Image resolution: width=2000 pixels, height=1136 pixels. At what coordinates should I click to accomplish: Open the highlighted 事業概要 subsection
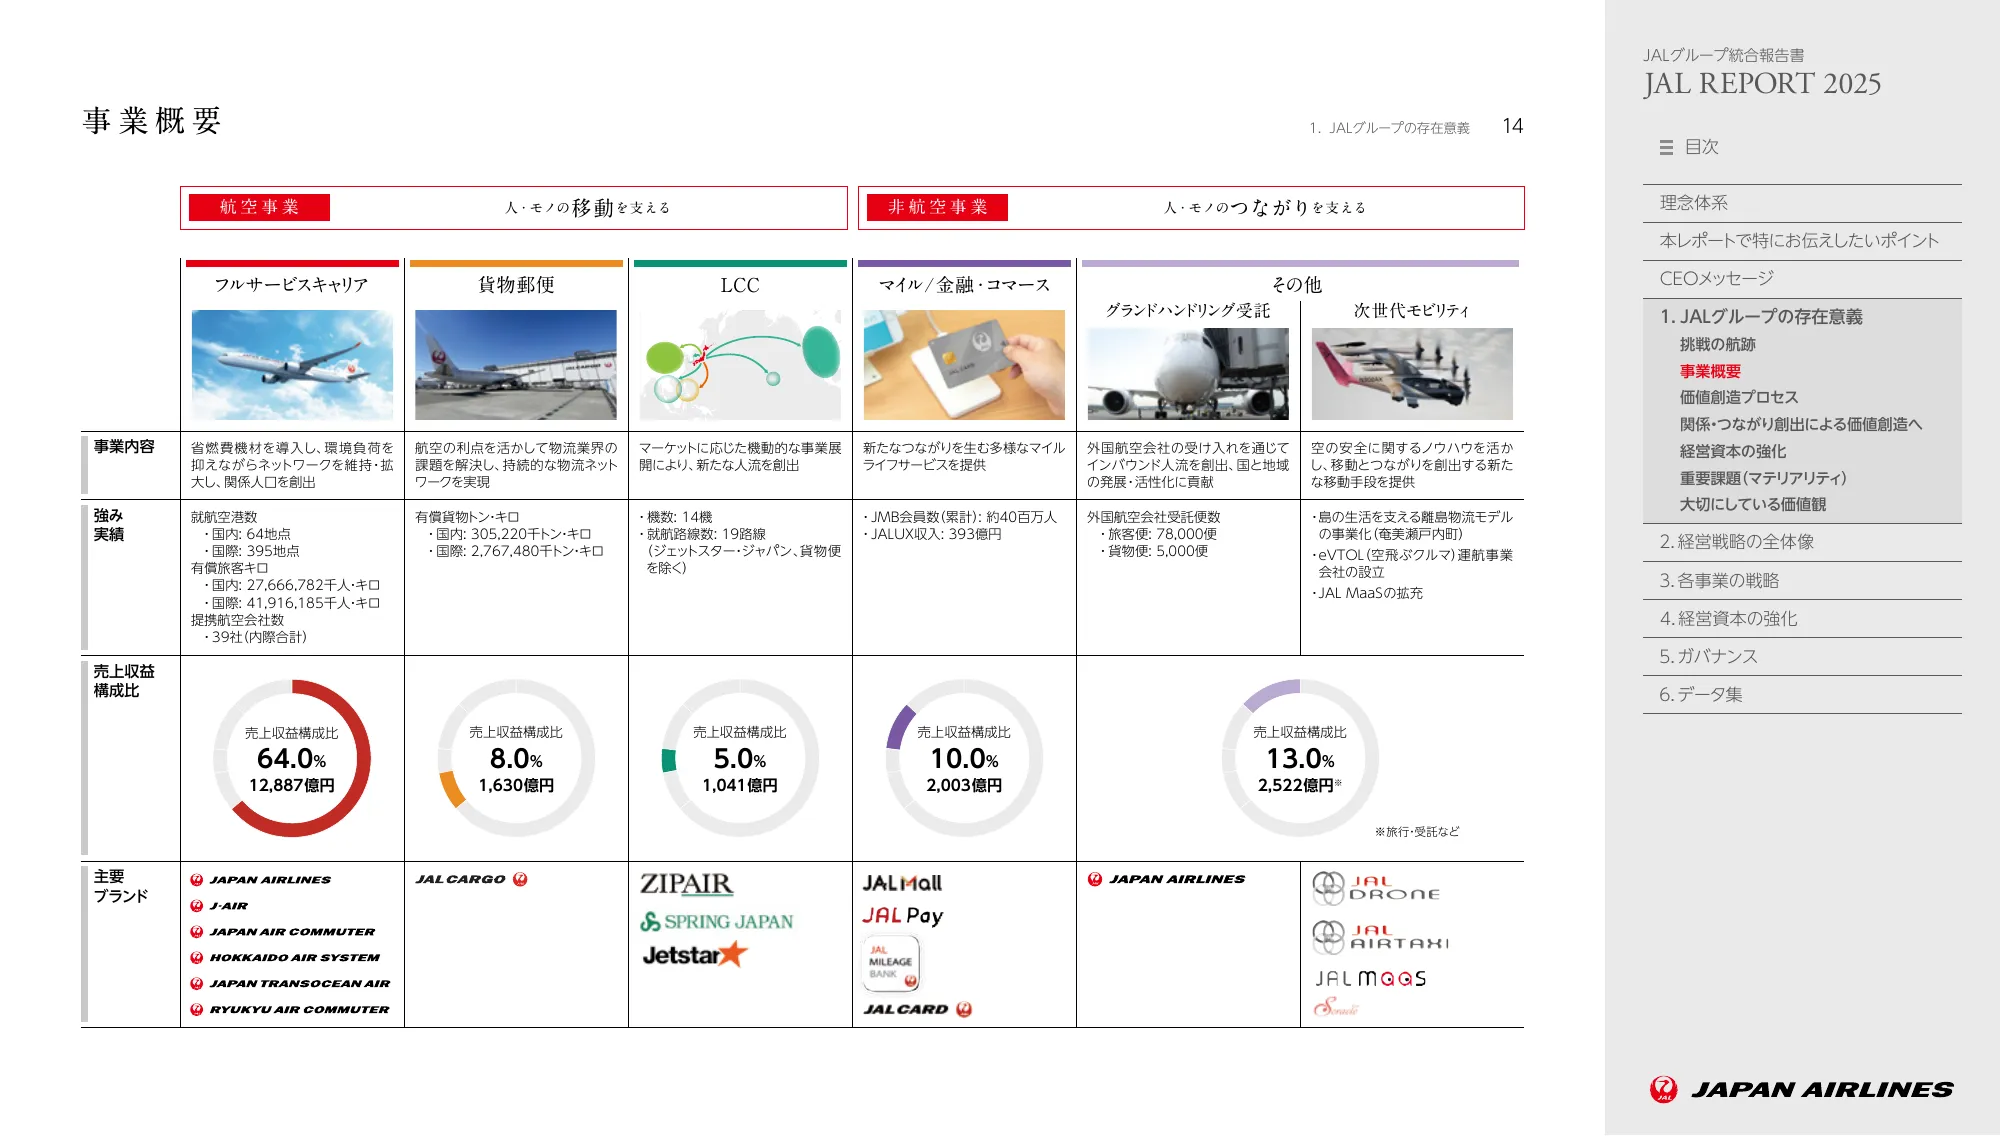coord(1710,371)
